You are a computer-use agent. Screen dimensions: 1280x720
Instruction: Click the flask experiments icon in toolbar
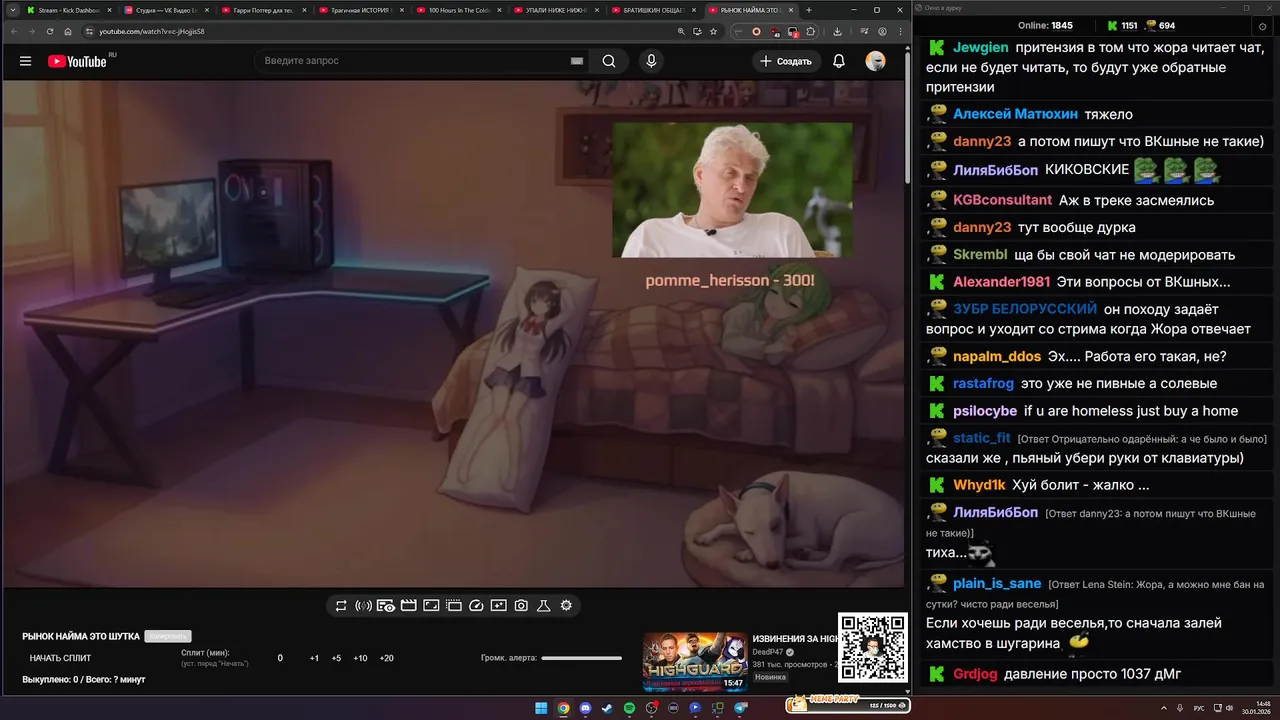click(x=544, y=605)
